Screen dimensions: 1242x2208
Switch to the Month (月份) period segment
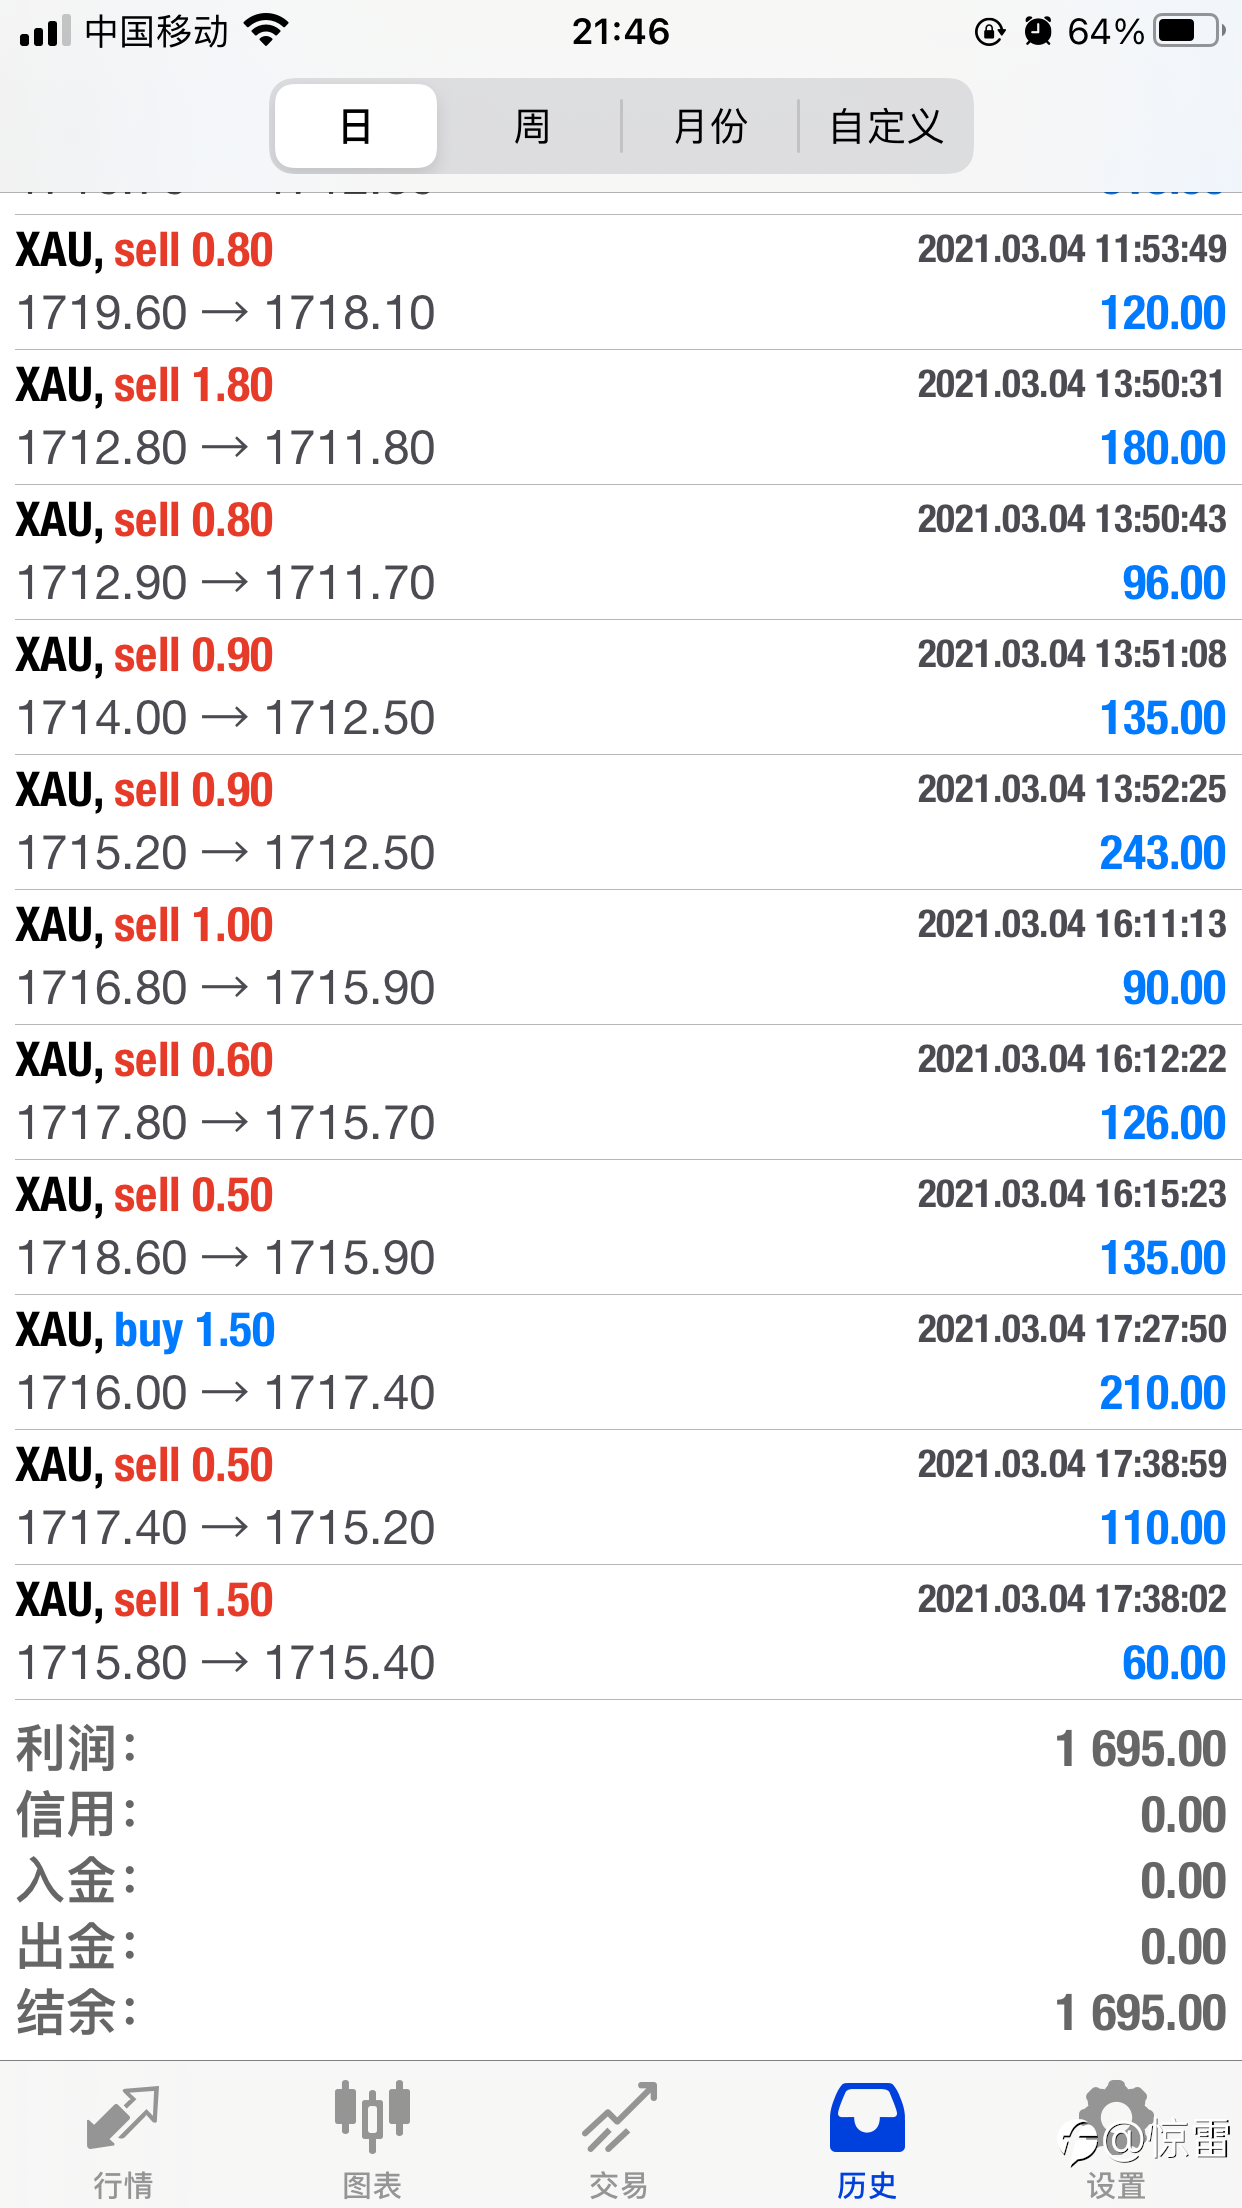(x=710, y=127)
